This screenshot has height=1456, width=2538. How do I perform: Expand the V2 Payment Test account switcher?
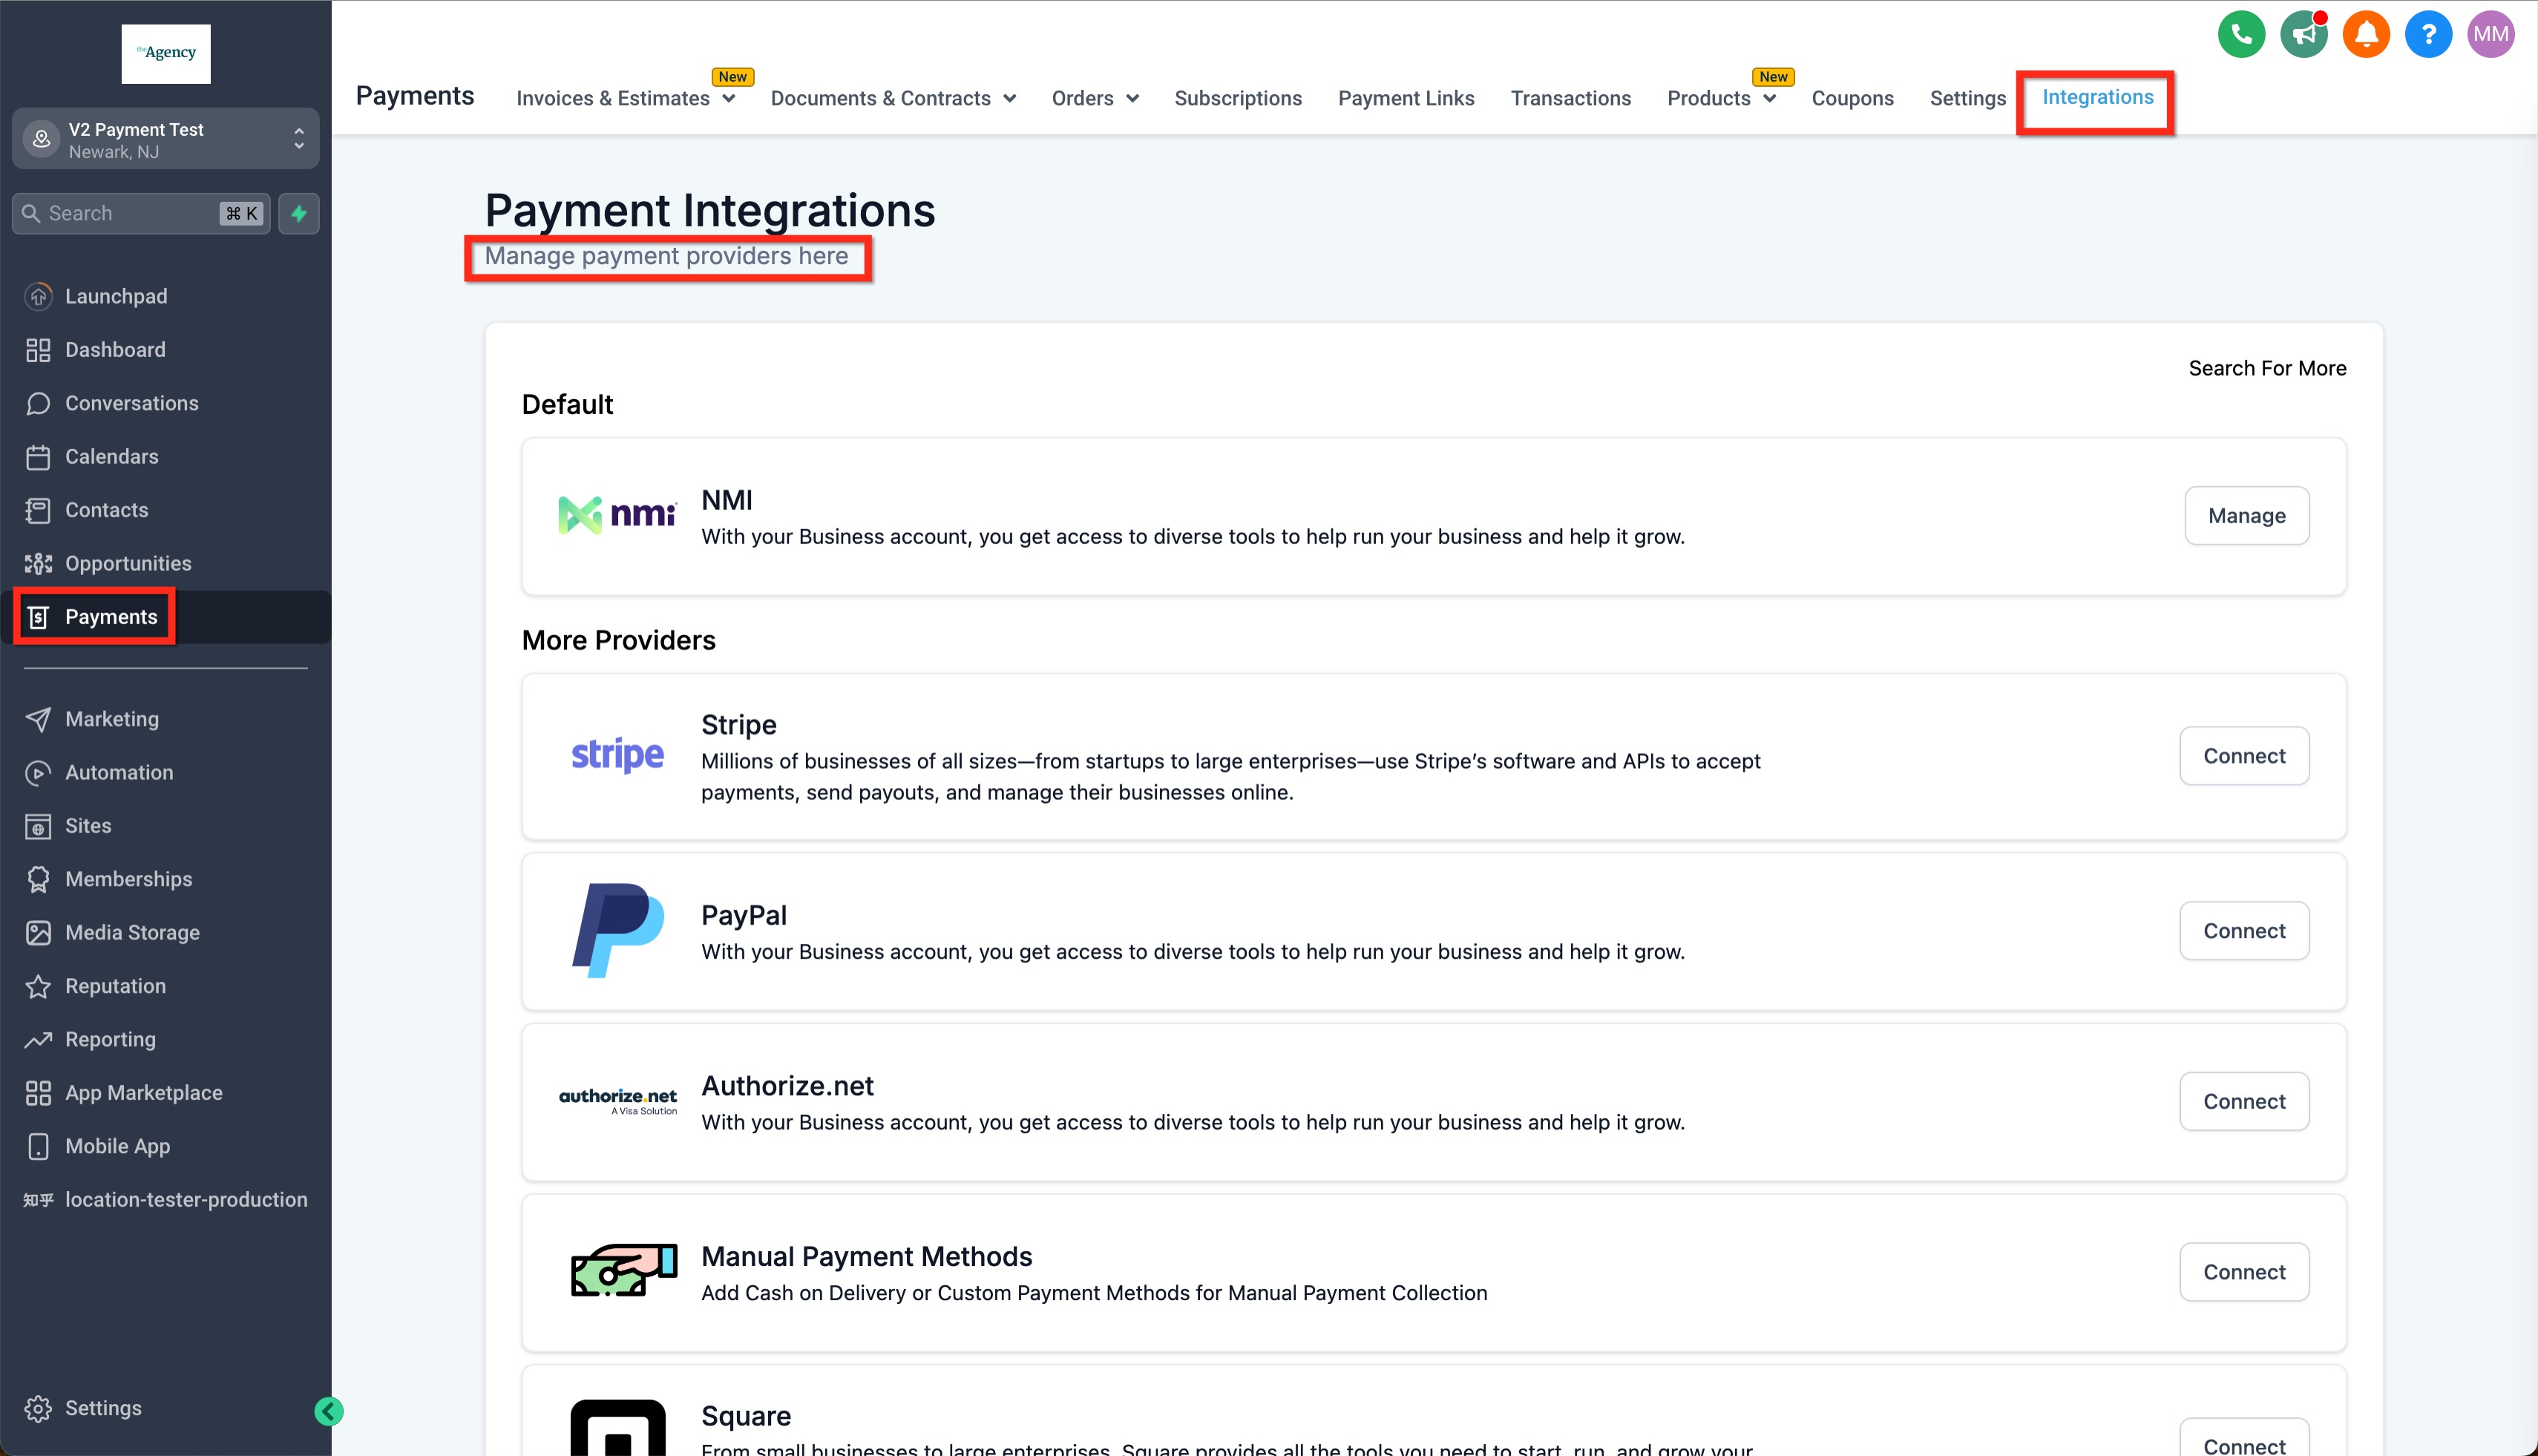(166, 140)
